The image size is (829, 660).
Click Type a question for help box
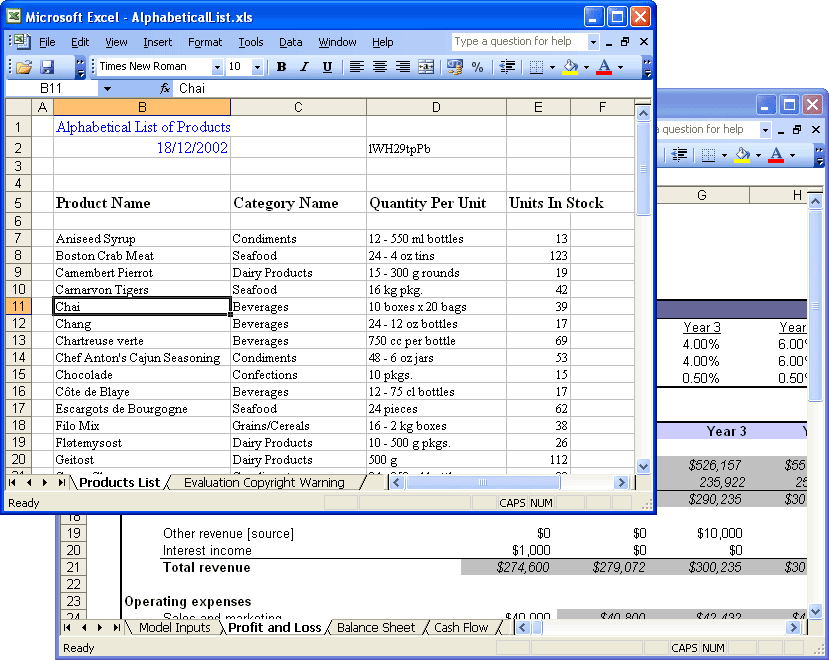tap(519, 41)
